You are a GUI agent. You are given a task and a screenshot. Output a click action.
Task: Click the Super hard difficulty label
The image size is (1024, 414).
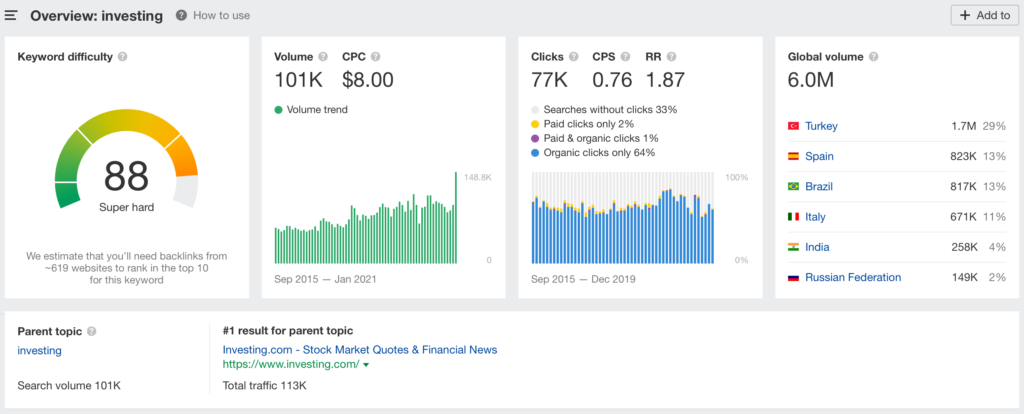tap(127, 208)
